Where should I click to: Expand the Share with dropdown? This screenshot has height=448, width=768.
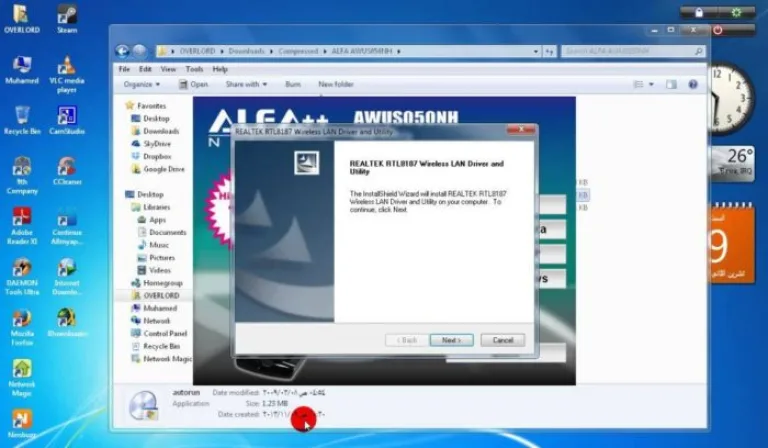(x=246, y=84)
